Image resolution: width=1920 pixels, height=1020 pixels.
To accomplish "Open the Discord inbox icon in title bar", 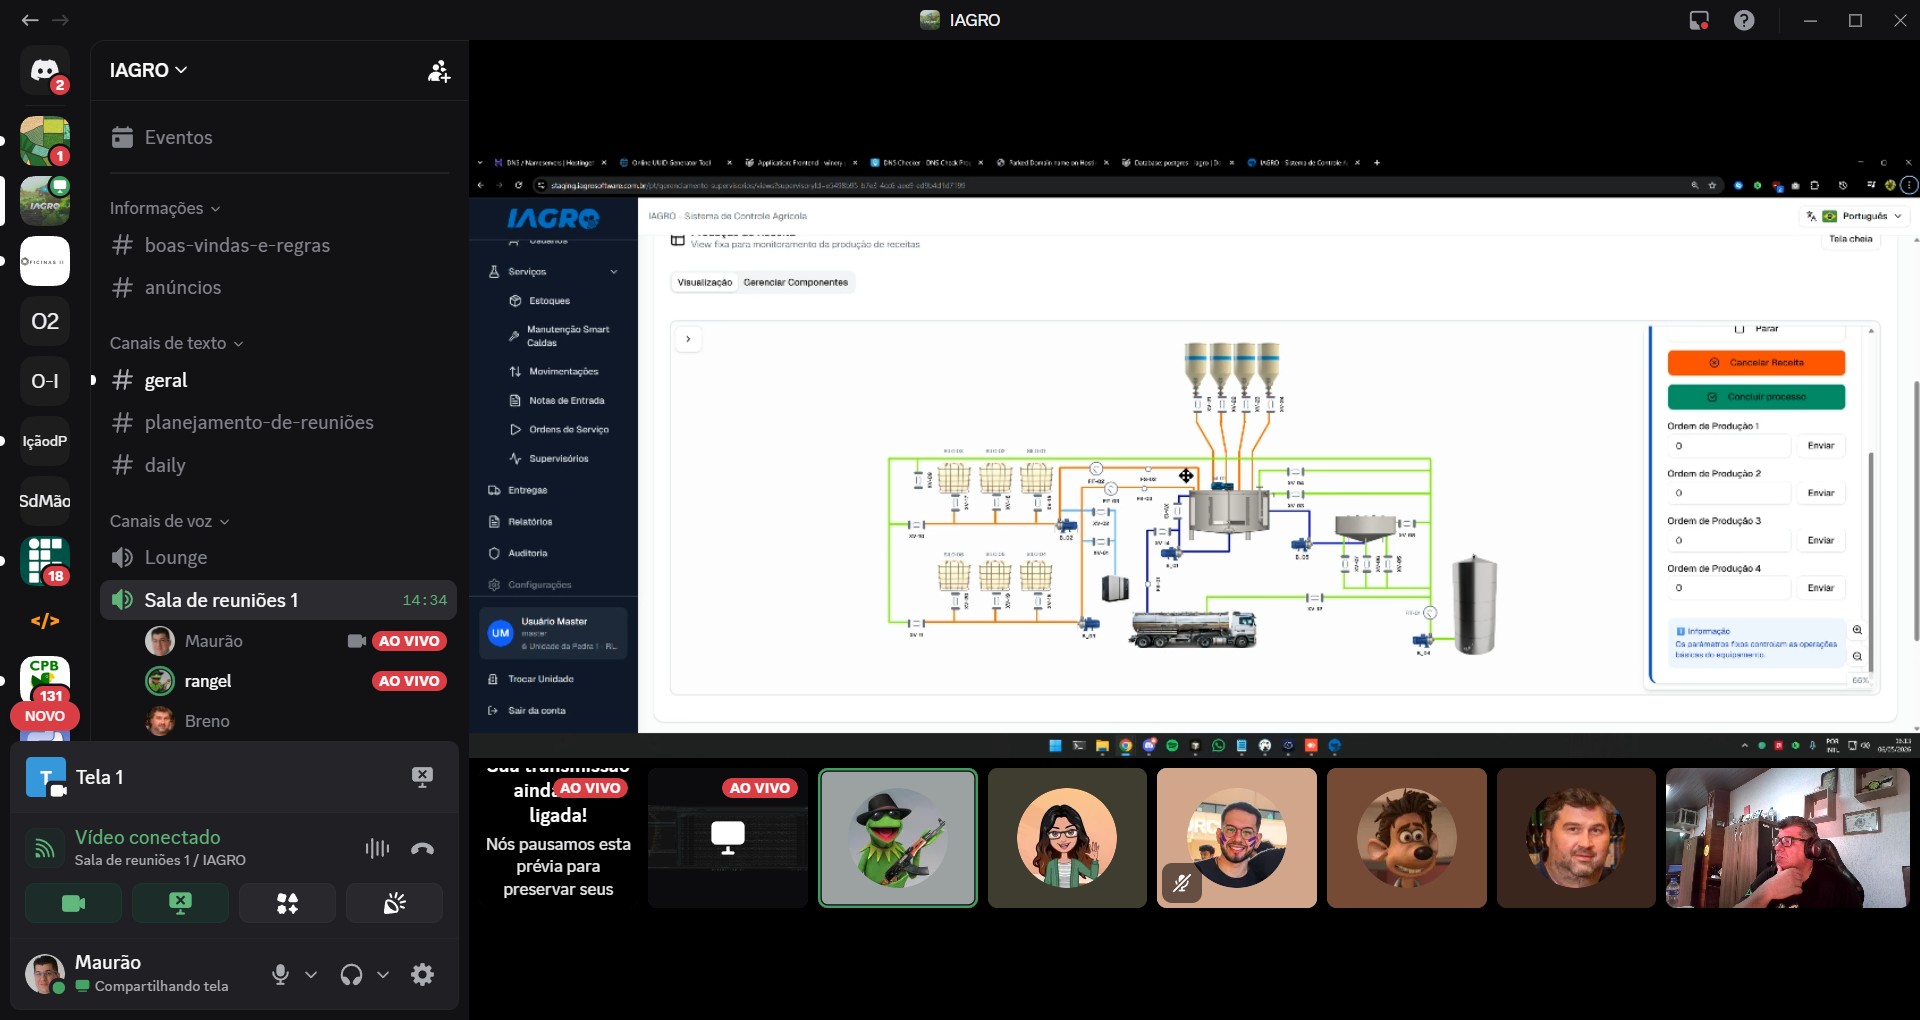I will point(1698,20).
